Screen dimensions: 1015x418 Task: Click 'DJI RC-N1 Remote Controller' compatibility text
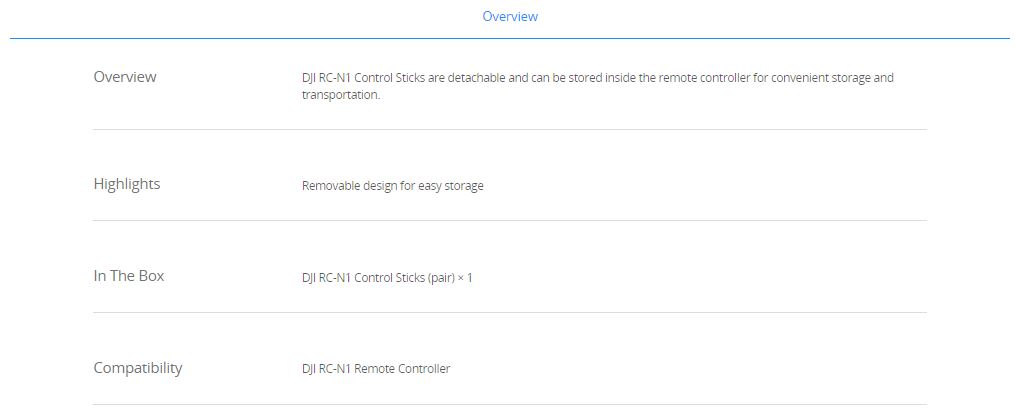tap(375, 369)
